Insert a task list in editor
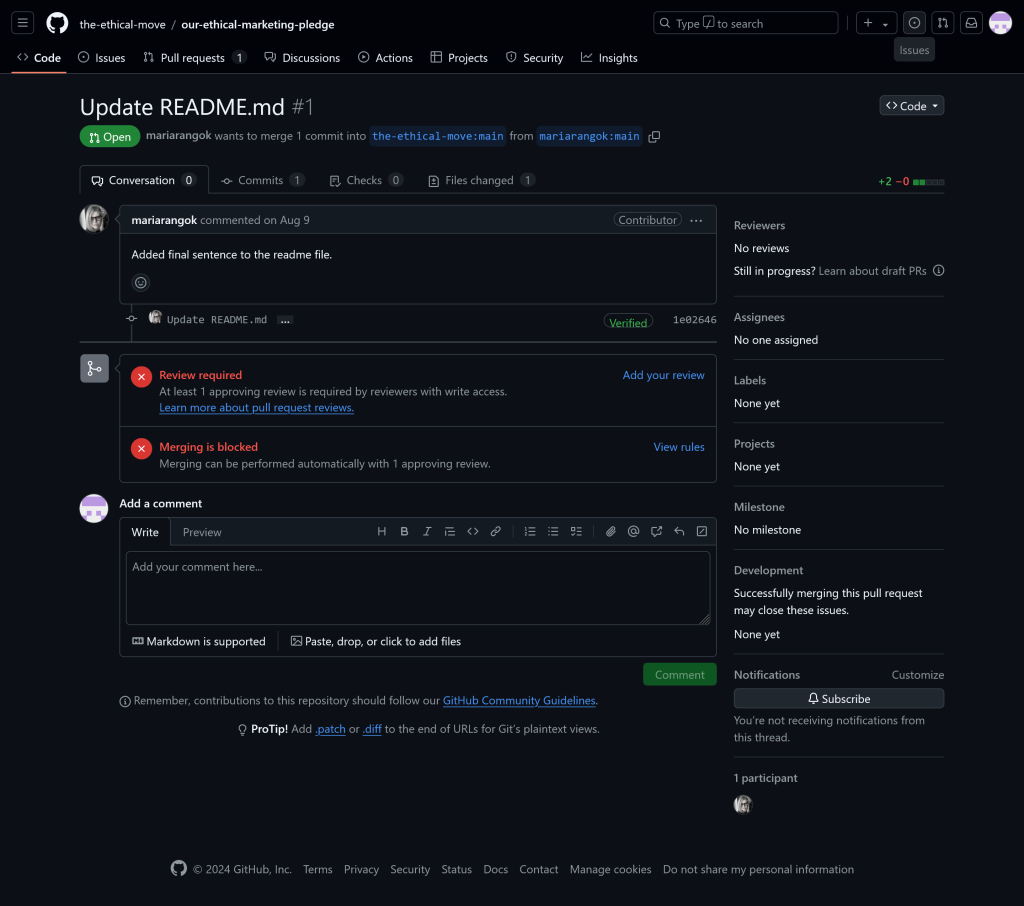Image resolution: width=1024 pixels, height=906 pixels. tap(576, 532)
